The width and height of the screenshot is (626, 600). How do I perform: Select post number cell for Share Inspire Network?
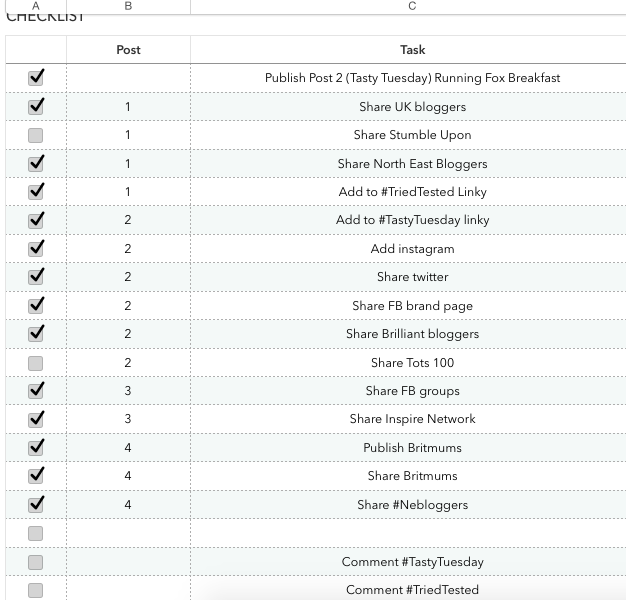point(128,419)
